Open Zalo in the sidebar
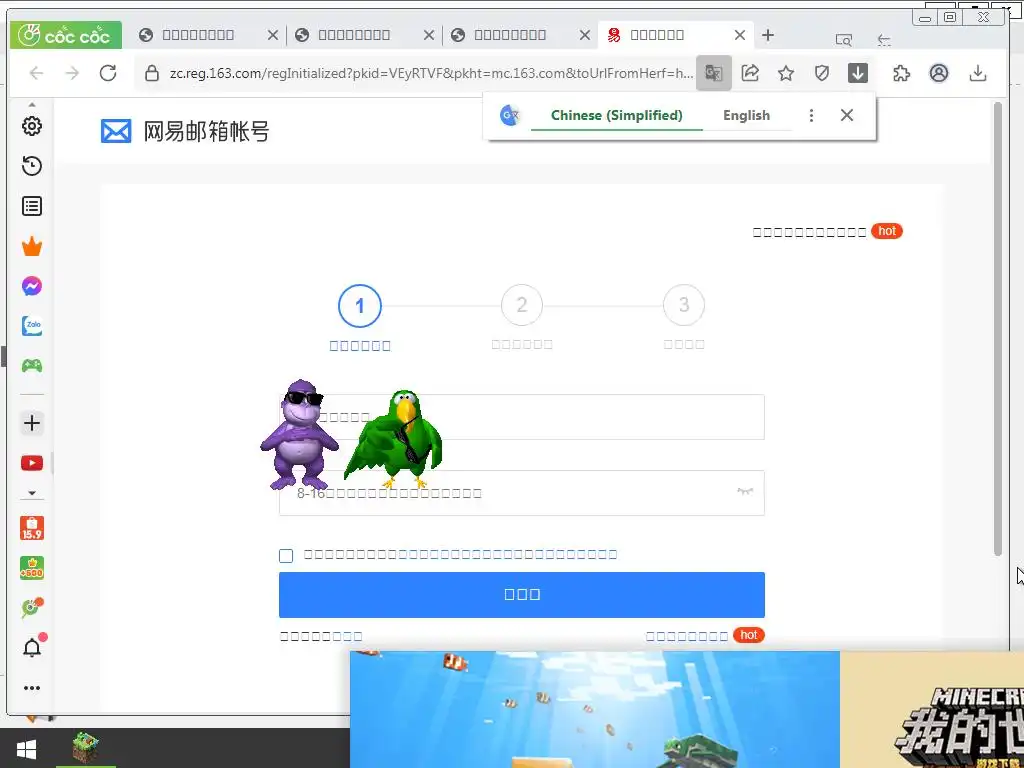The height and width of the screenshot is (768, 1024). point(32,325)
